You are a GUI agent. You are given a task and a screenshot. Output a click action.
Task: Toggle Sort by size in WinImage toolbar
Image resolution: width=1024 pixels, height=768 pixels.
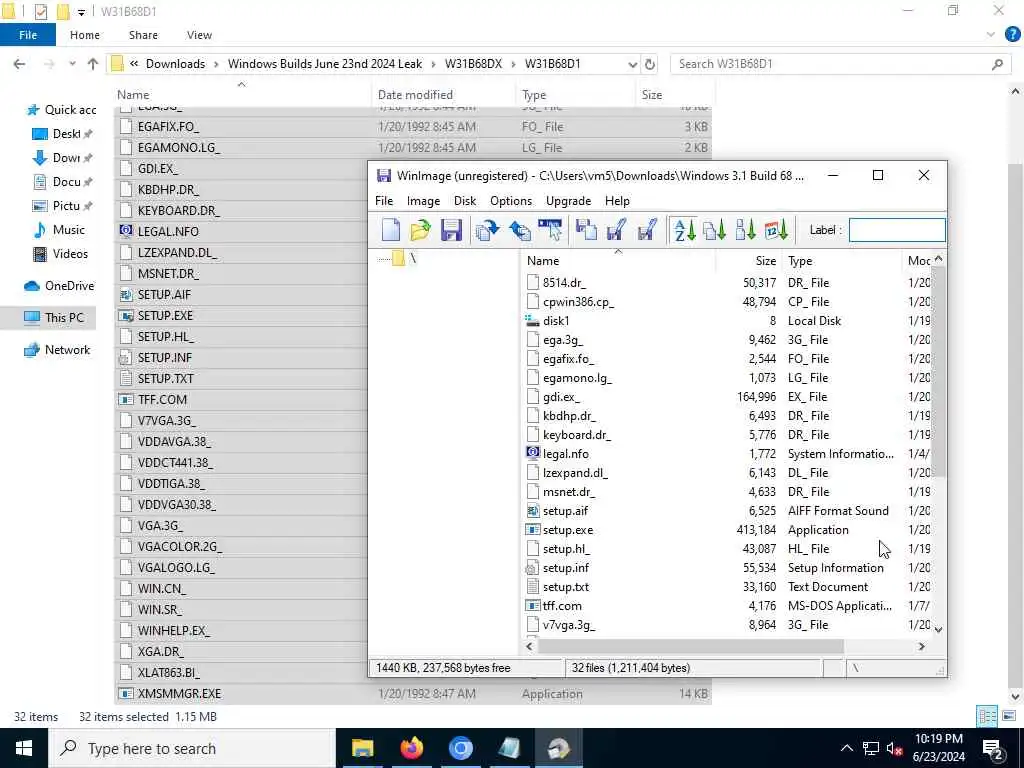point(744,230)
